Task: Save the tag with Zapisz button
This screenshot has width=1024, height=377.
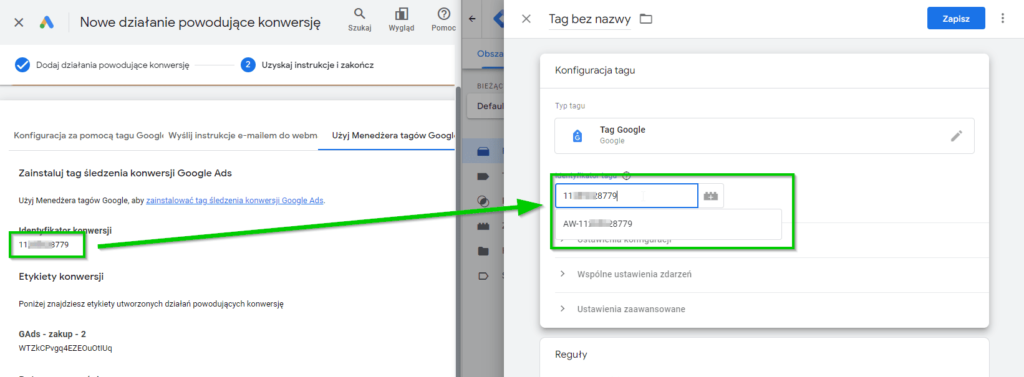Action: [956, 19]
